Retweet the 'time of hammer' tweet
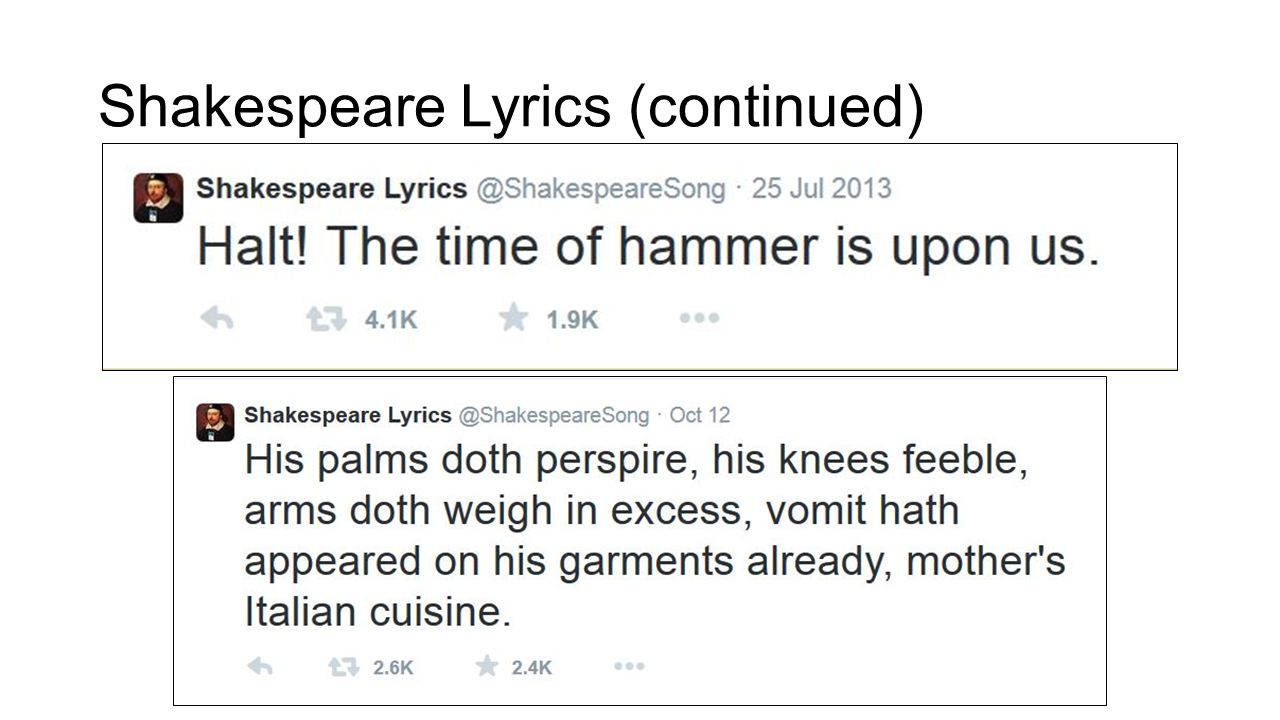Viewport: 1280px width, 720px height. 326,319
